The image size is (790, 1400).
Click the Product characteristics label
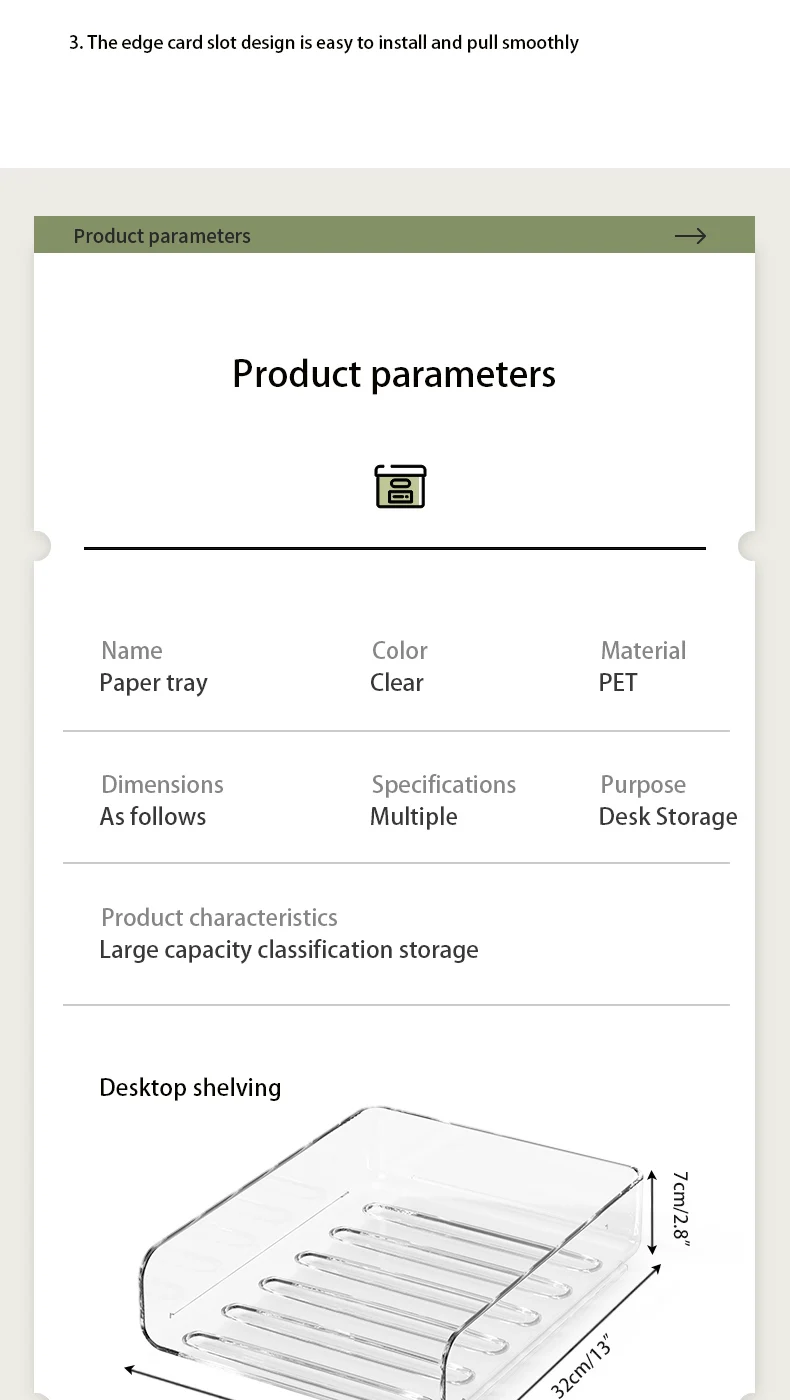pos(219,918)
